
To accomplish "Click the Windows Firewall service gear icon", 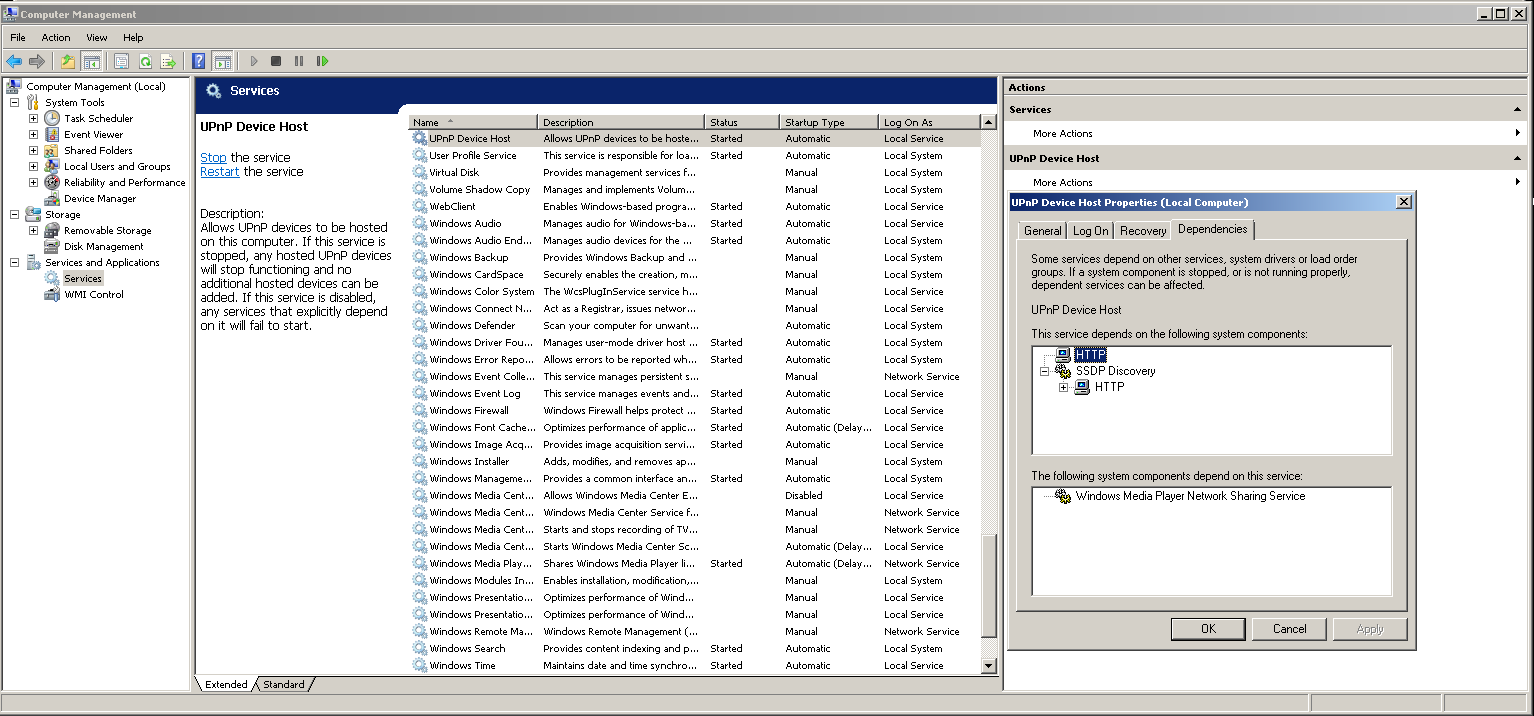I will [420, 410].
